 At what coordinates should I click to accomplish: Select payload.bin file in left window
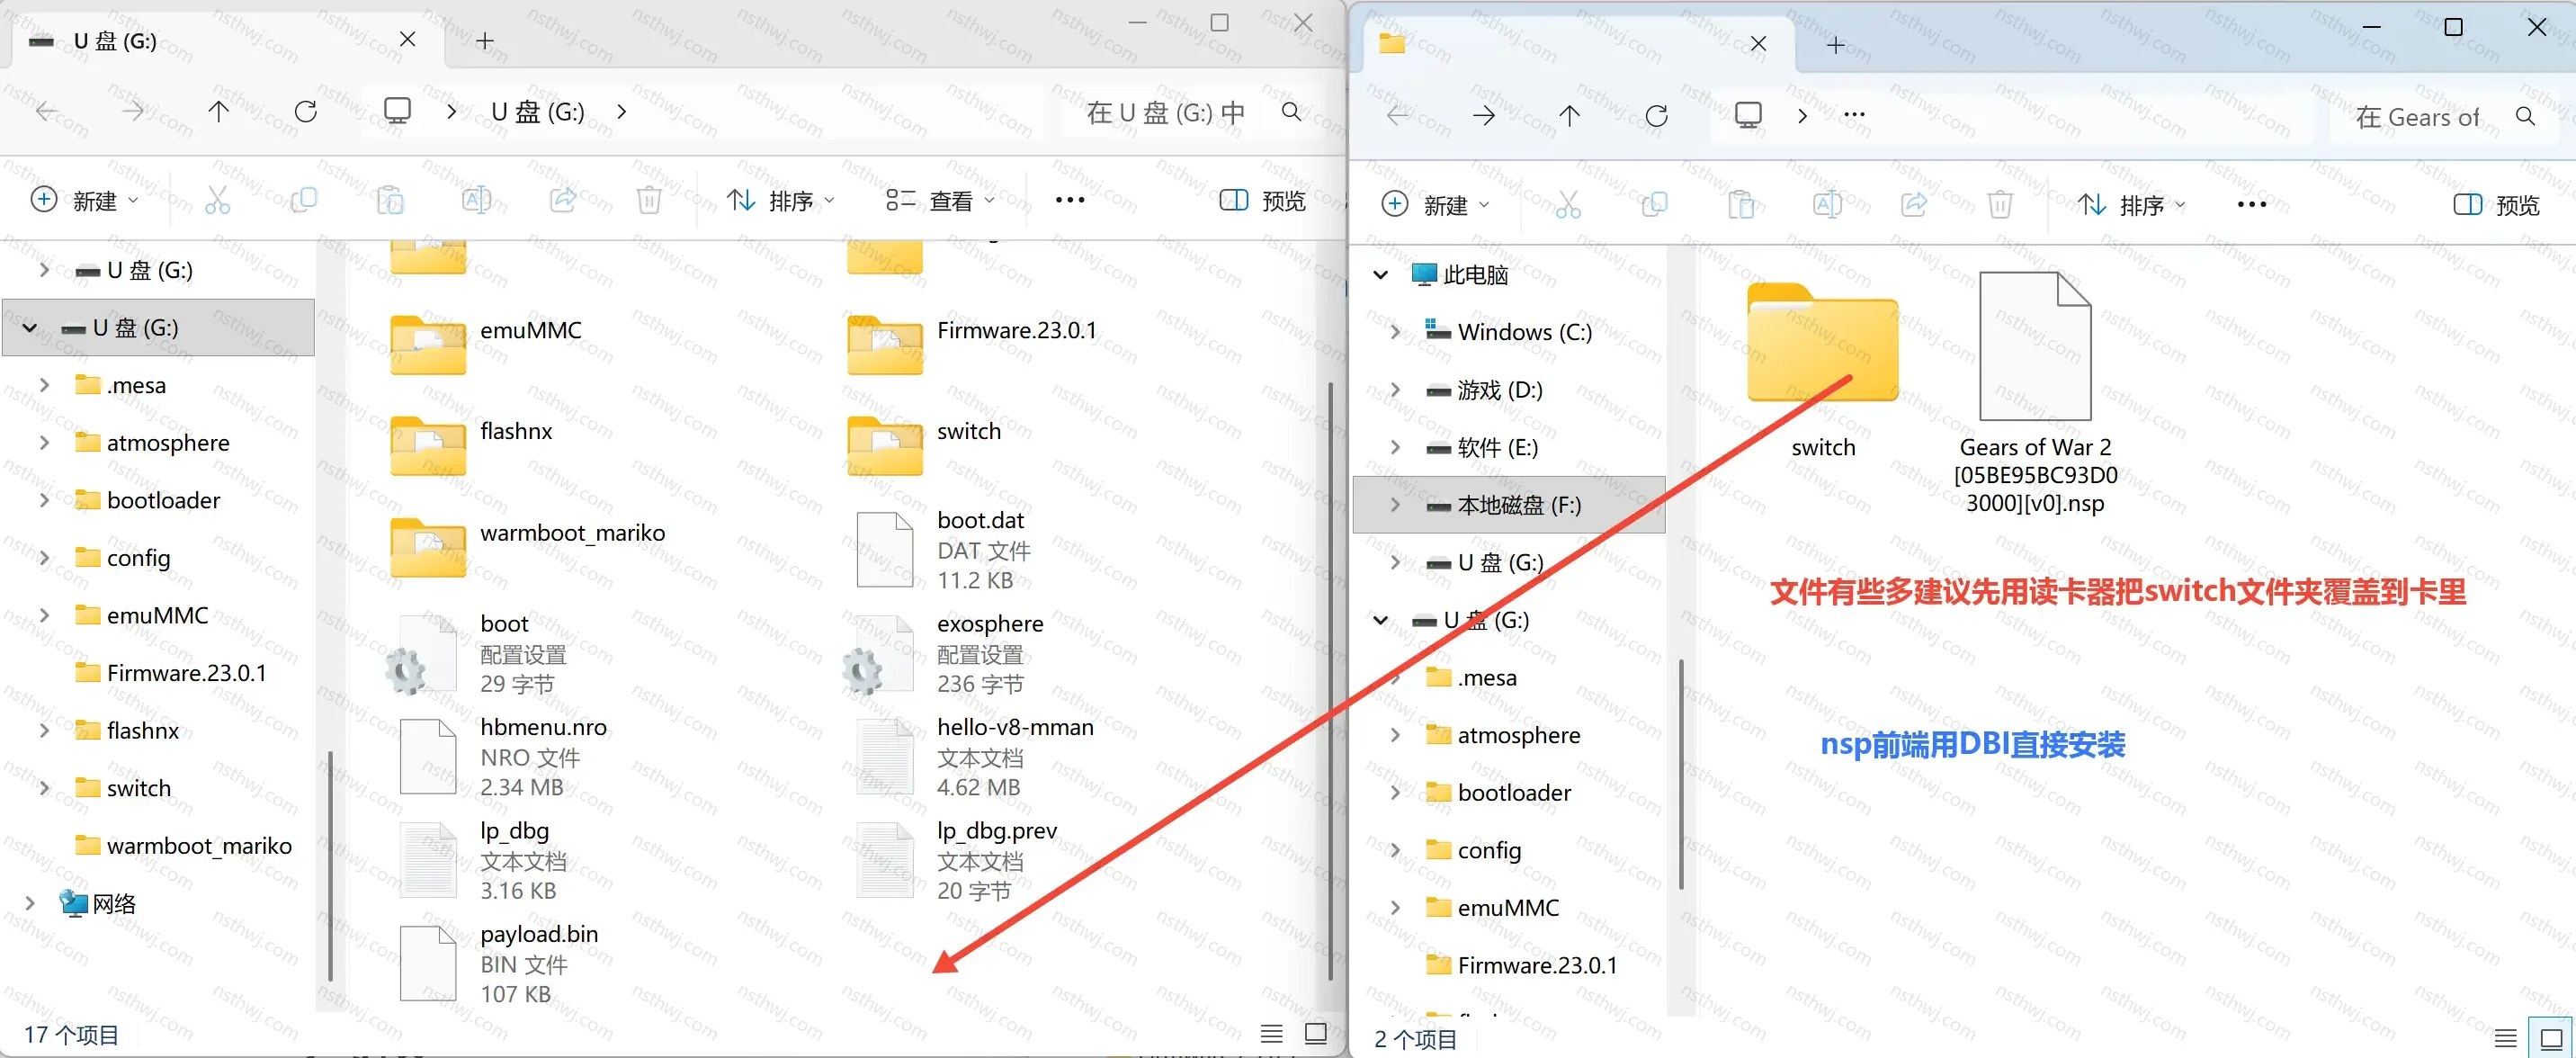tap(500, 963)
